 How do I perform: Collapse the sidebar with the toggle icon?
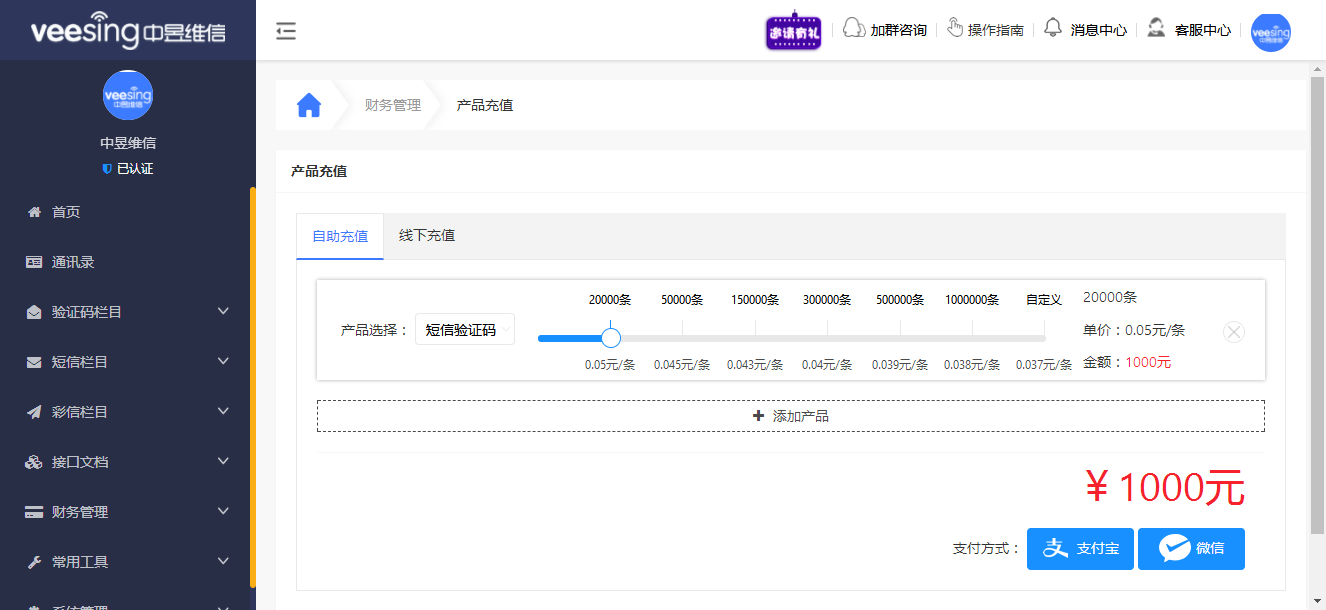pos(286,31)
